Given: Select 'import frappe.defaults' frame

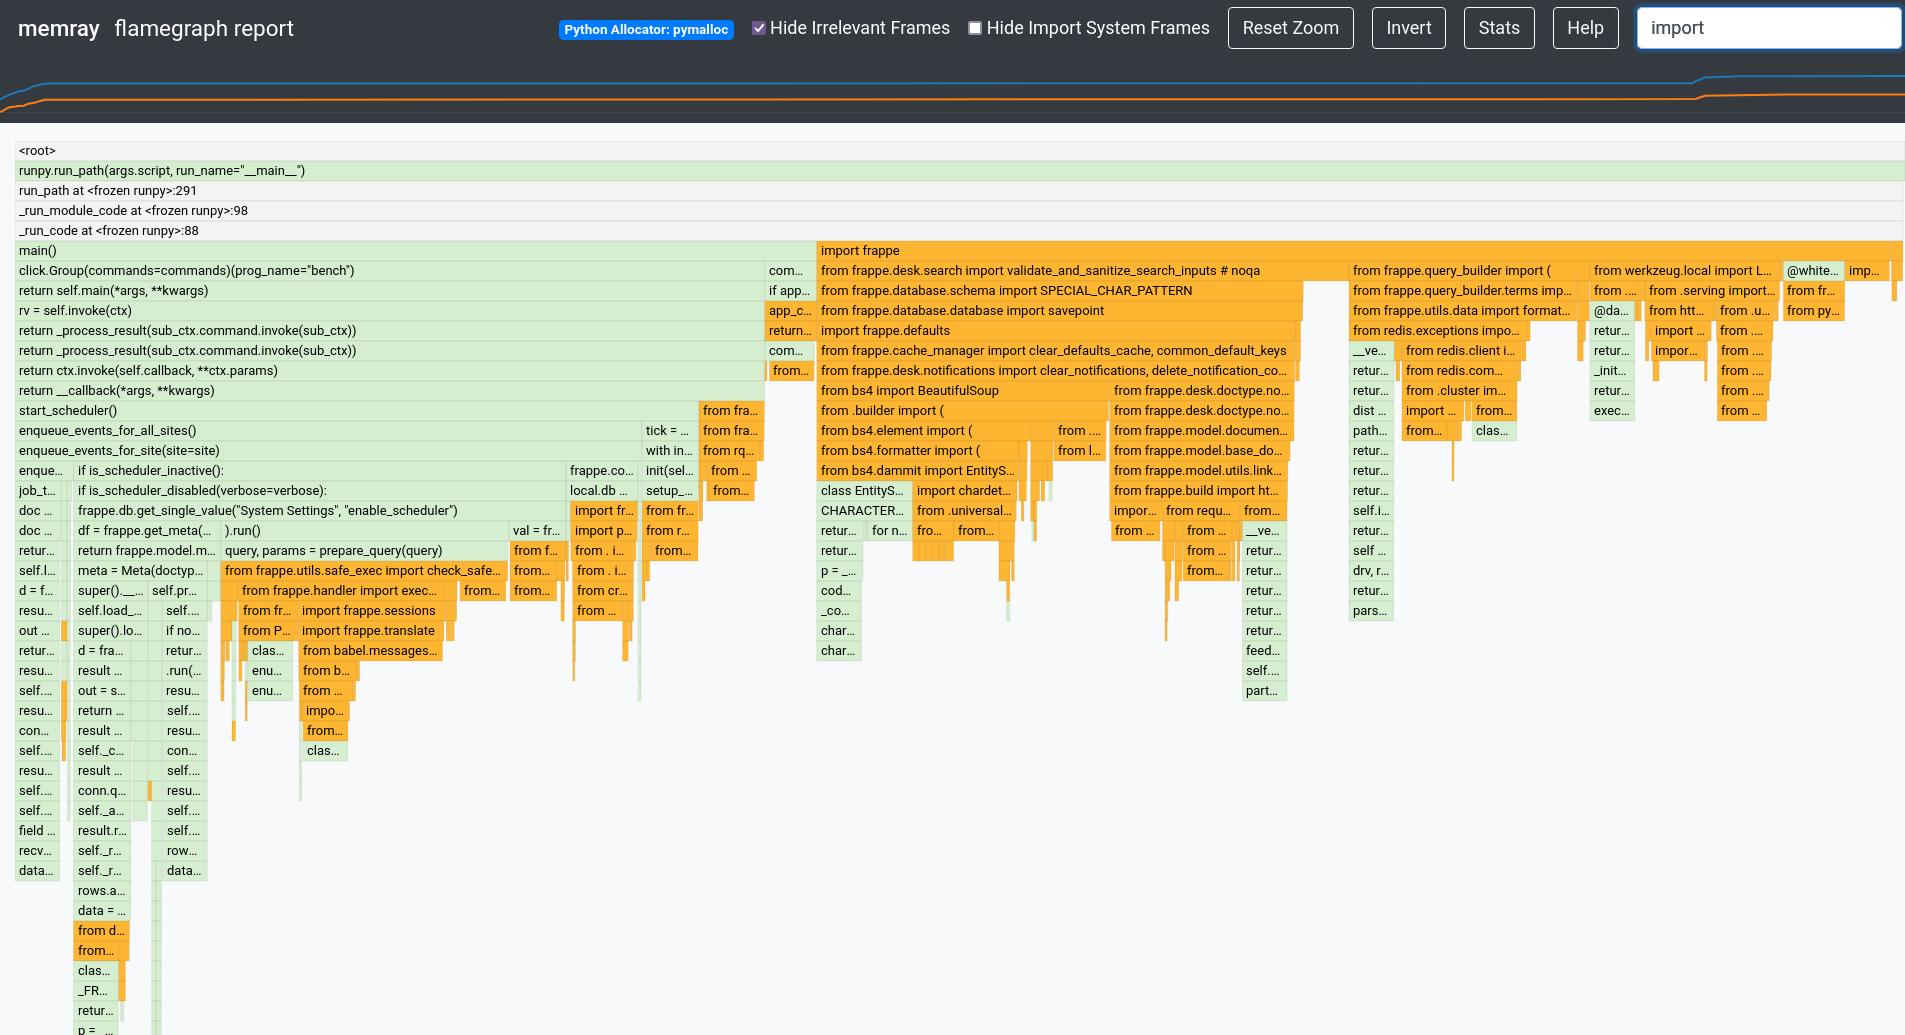Looking at the screenshot, I should click(x=1057, y=331).
